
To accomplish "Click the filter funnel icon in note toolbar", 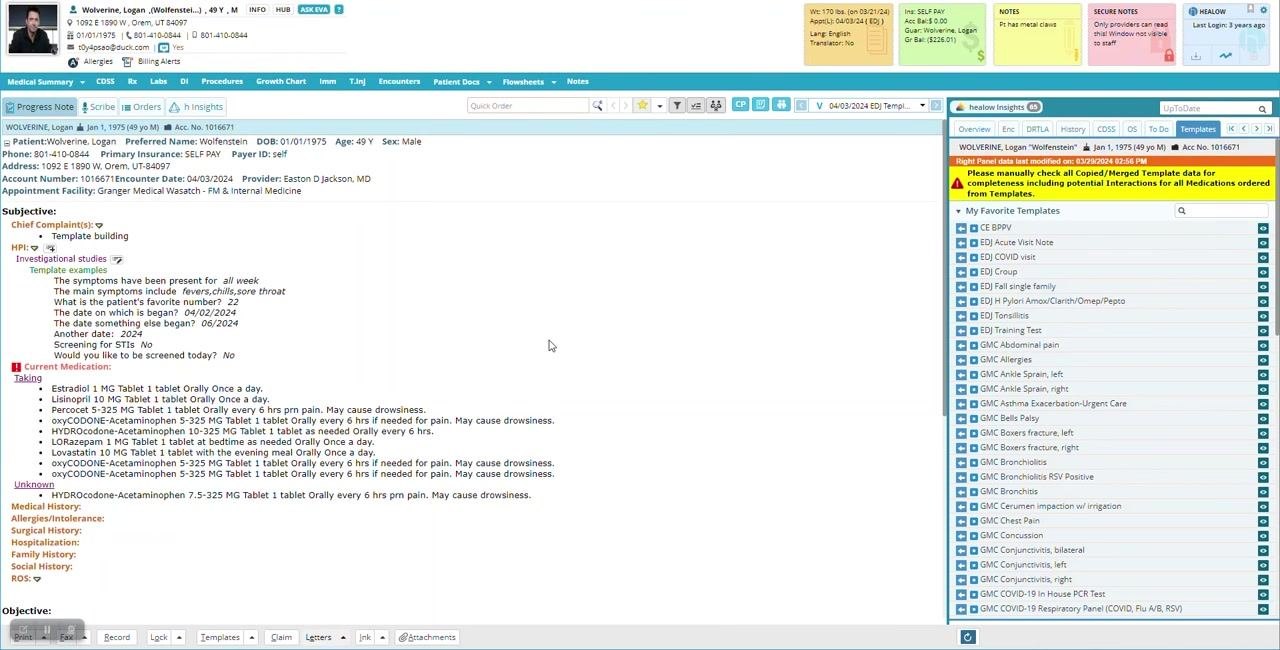I will click(677, 106).
